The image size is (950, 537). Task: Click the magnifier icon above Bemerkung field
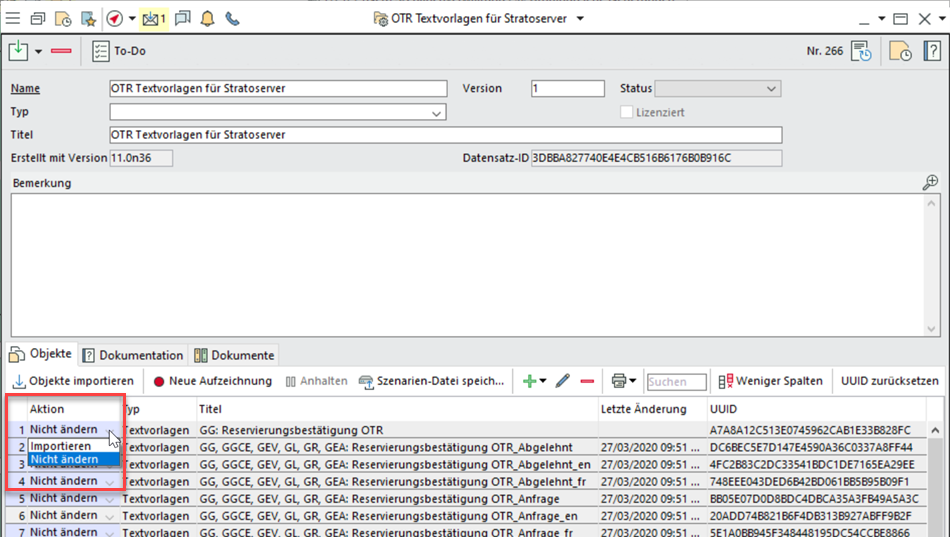(930, 182)
